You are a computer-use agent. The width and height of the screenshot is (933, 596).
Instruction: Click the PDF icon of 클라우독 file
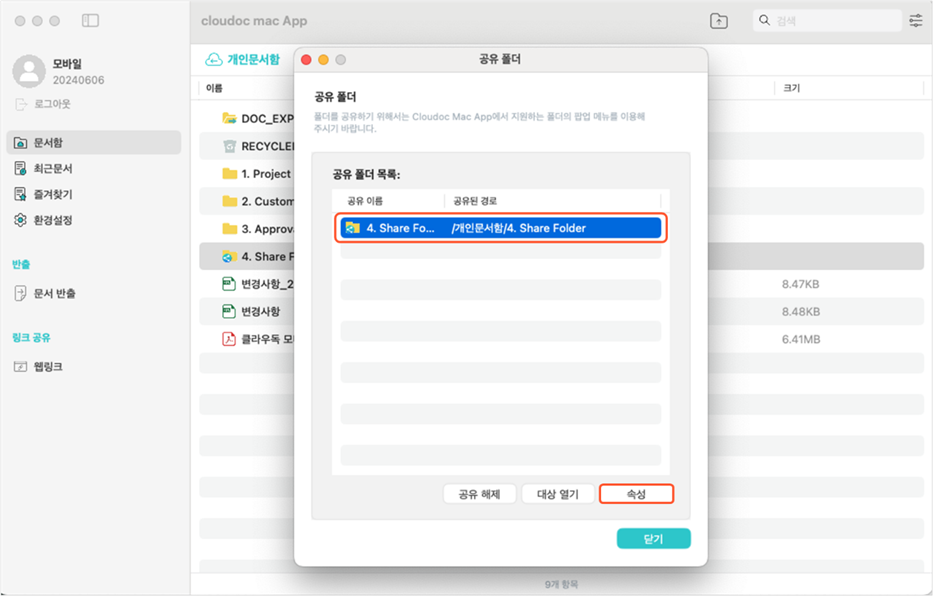(229, 339)
